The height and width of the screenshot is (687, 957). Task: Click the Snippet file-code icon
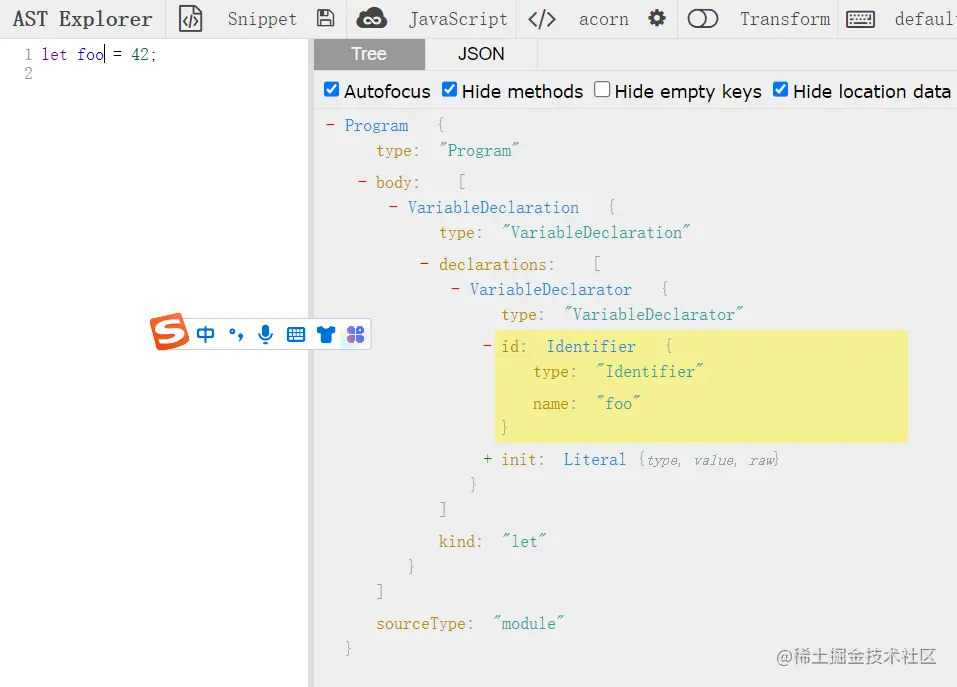point(190,19)
